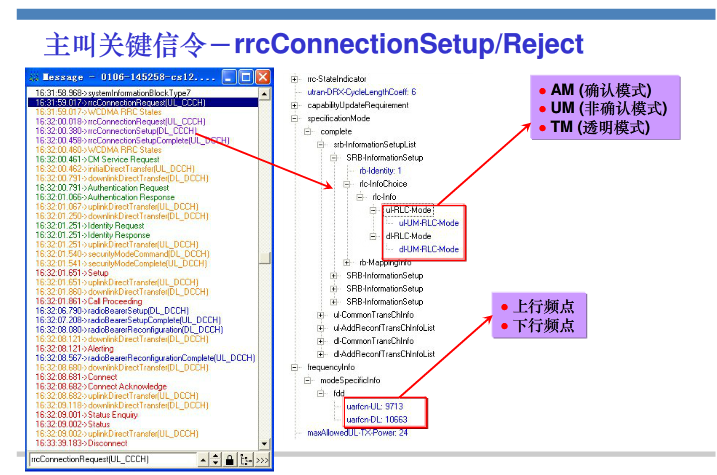Viewport: 717px width, 475px height.
Task: Click the tree-structure icon in Message toolbar
Action: (246, 459)
